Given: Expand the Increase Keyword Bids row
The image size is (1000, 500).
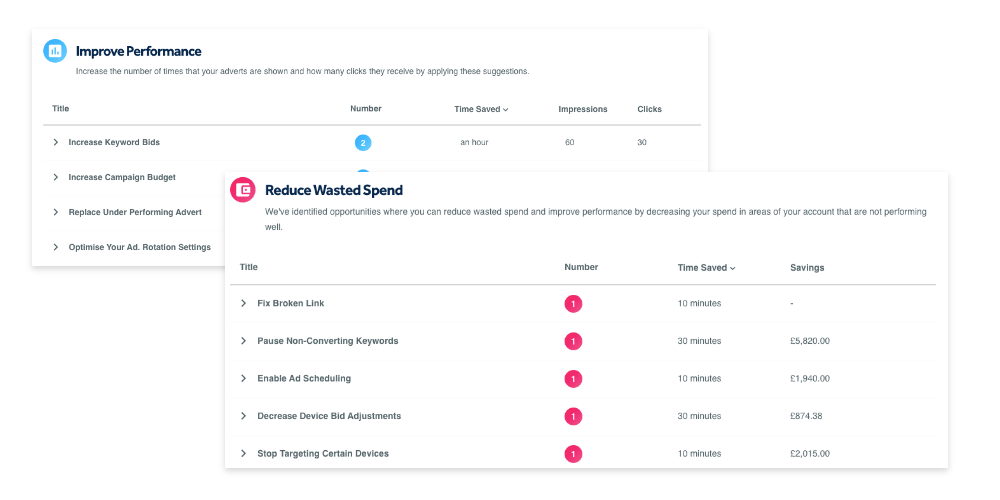Looking at the screenshot, I should tap(55, 142).
